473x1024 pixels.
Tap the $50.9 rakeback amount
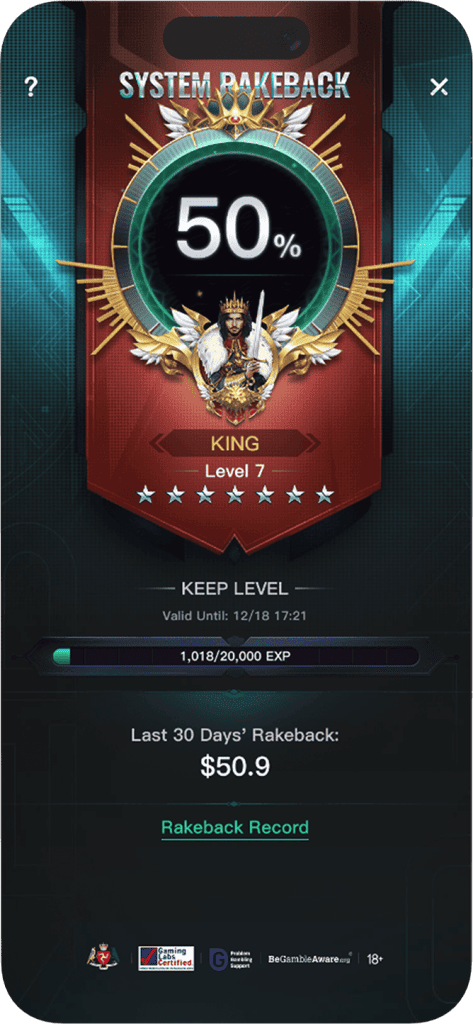pos(235,768)
